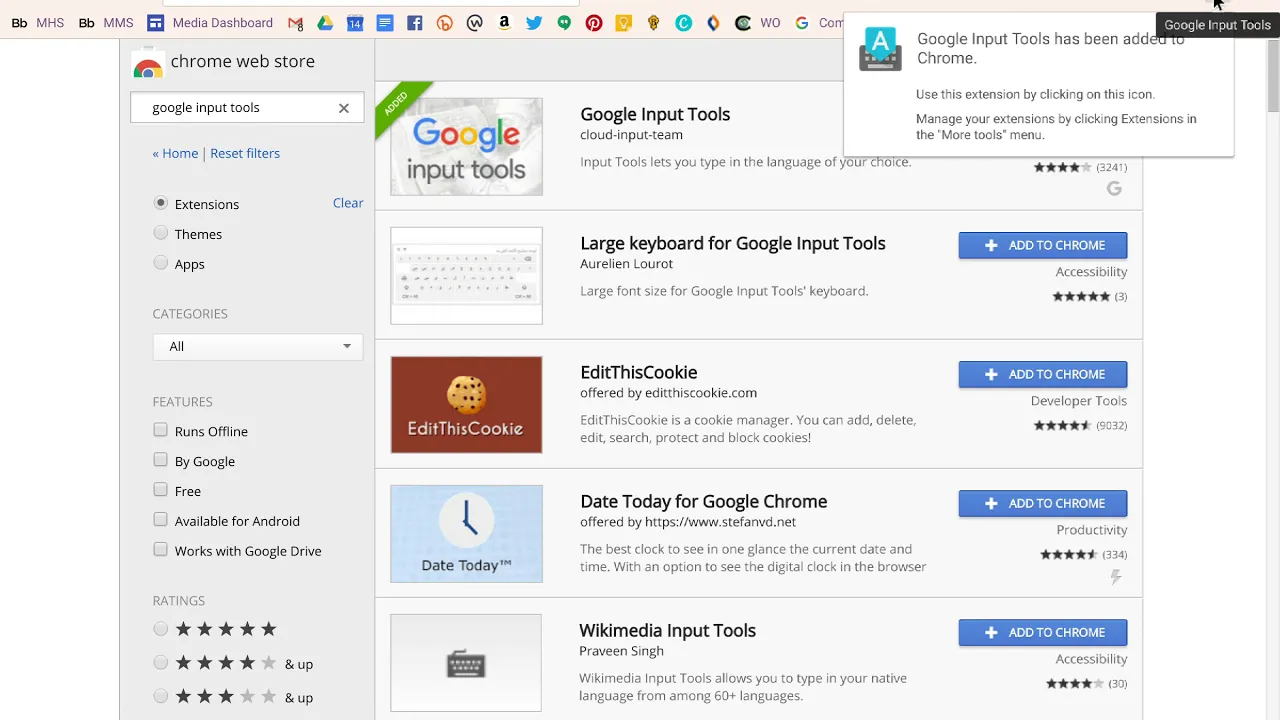Add EditThisCookie to Chrome
The height and width of the screenshot is (720, 1280).
tap(1043, 374)
